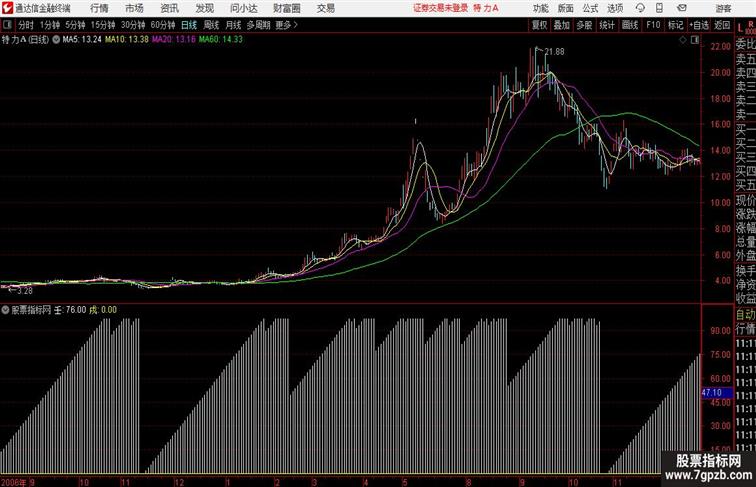Open the mobile phone icon in title bar
Screen dimensions: 756x487
click(x=660, y=8)
